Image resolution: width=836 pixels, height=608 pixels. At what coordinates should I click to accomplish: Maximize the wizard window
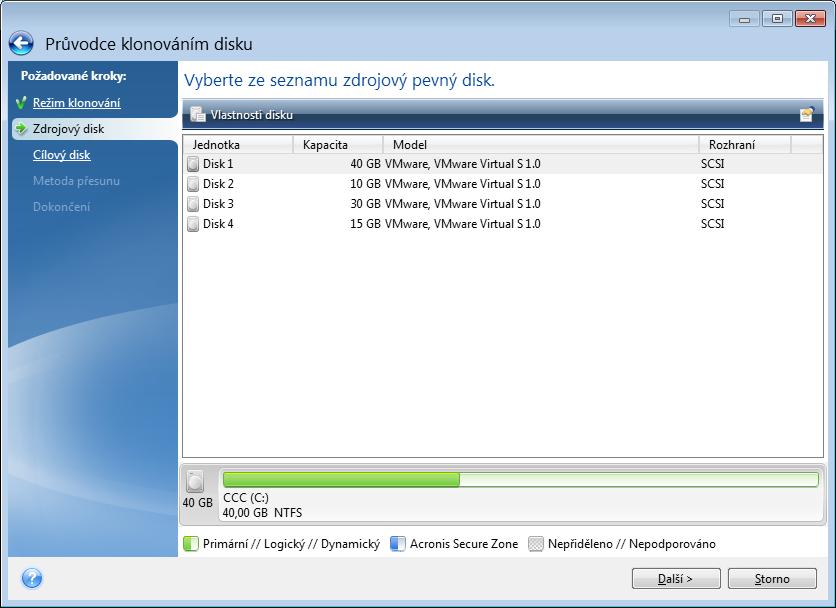point(777,19)
